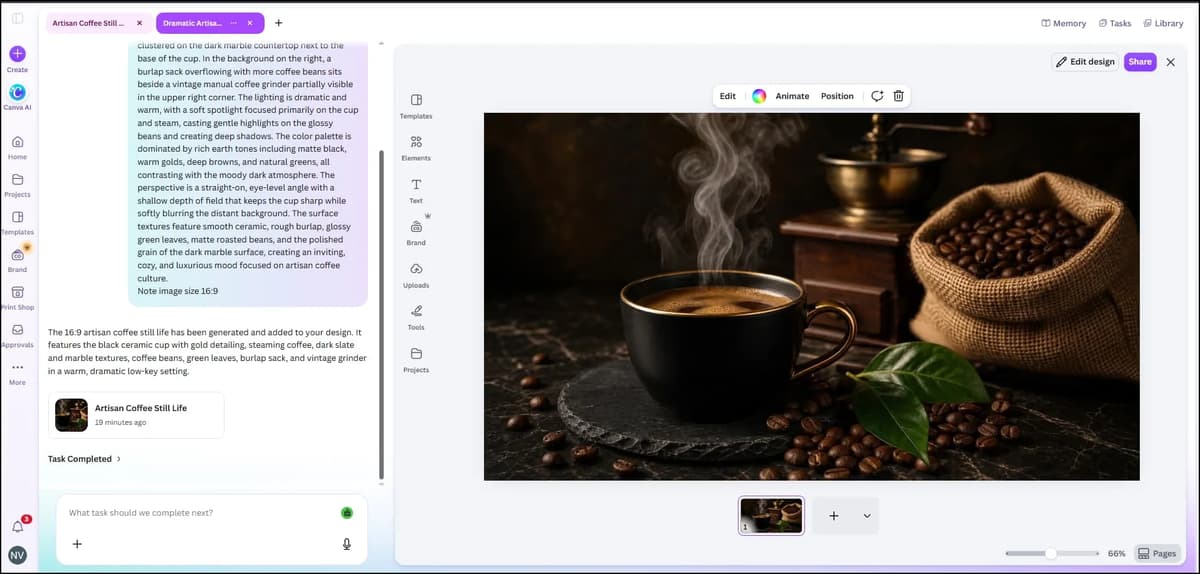Open Library in the top bar

click(x=1163, y=23)
